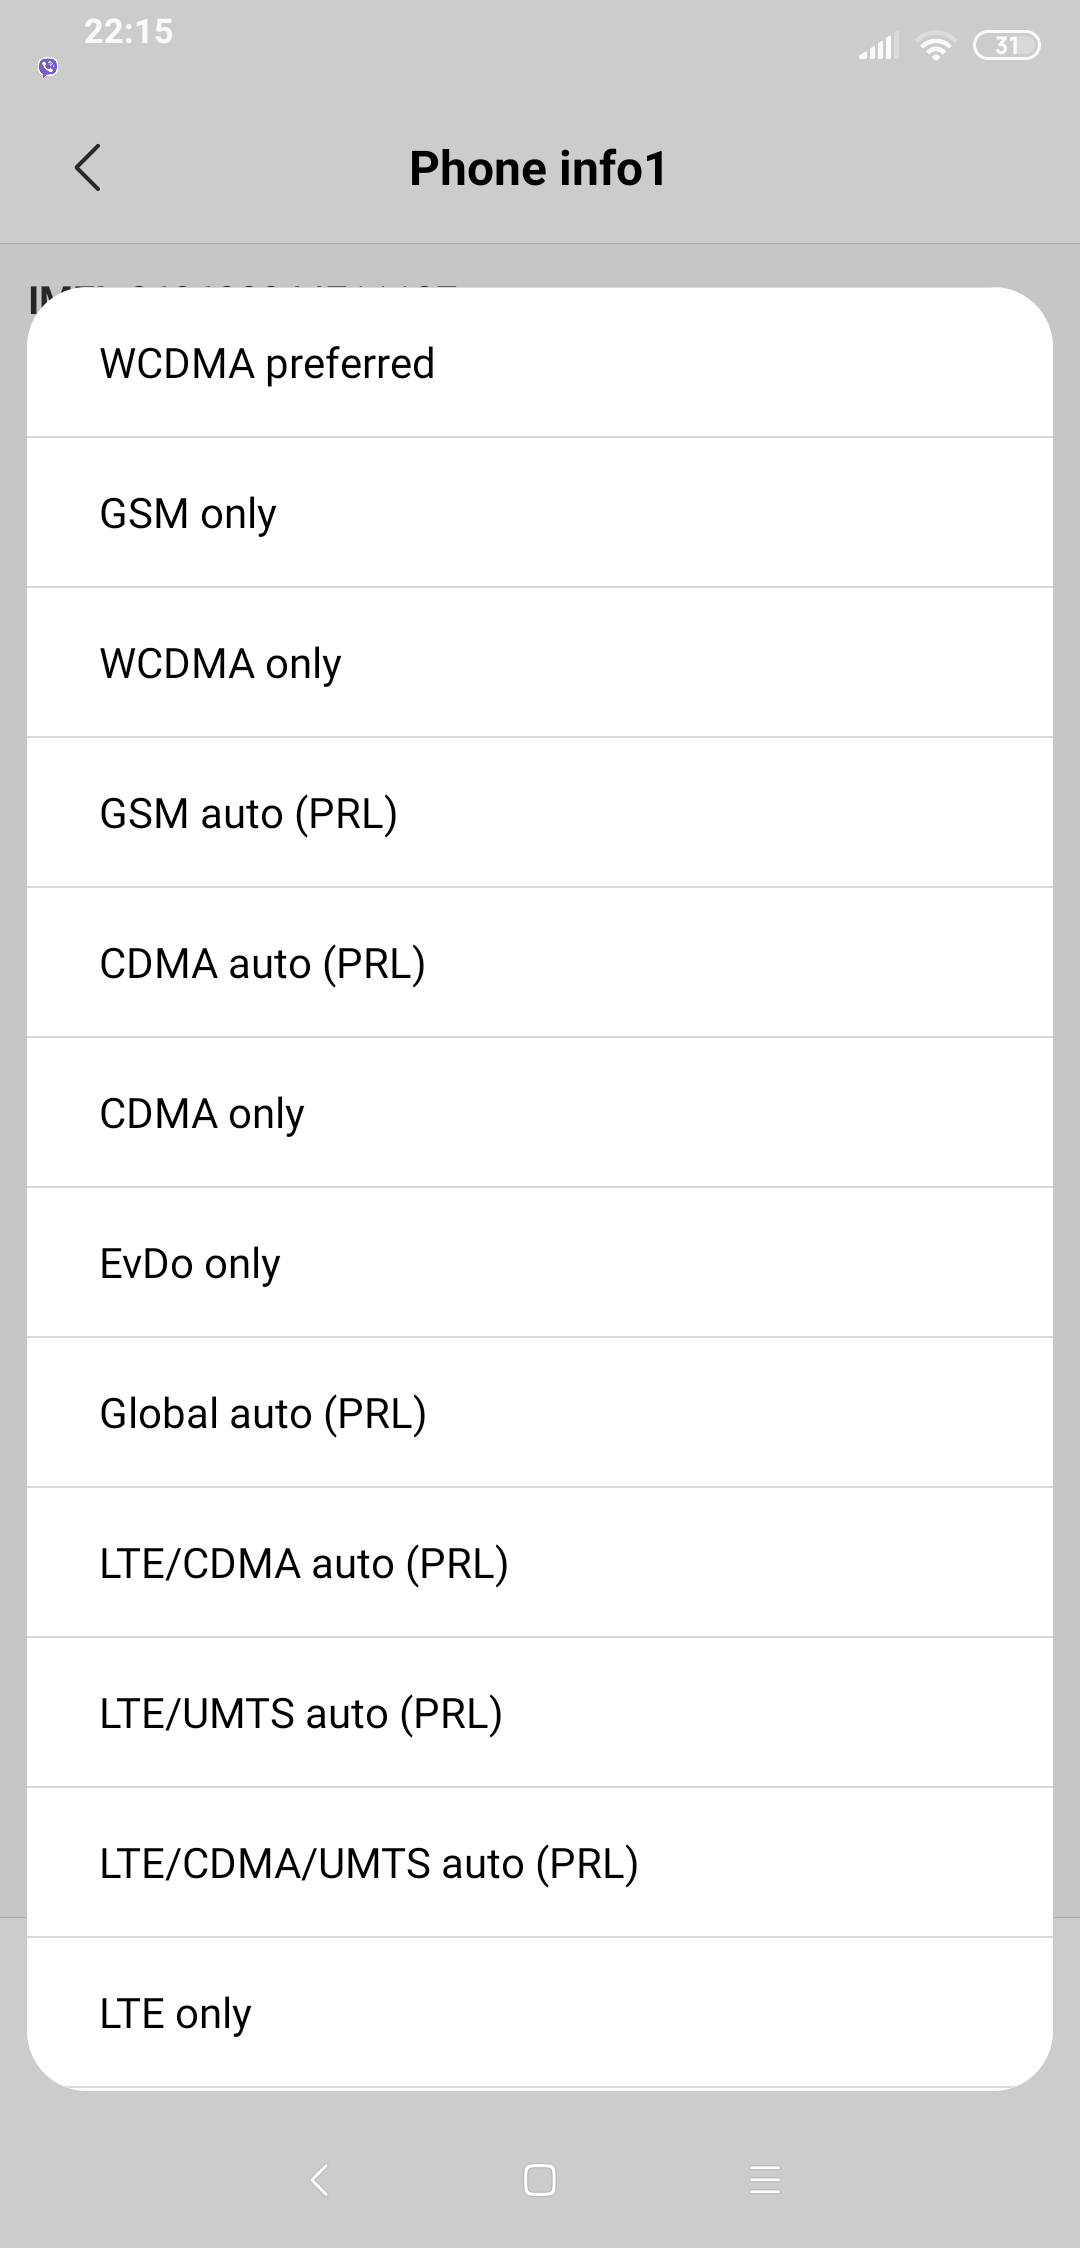Screen dimensions: 1080x2248
Task: Tap the Viber notification icon
Action: point(48,67)
